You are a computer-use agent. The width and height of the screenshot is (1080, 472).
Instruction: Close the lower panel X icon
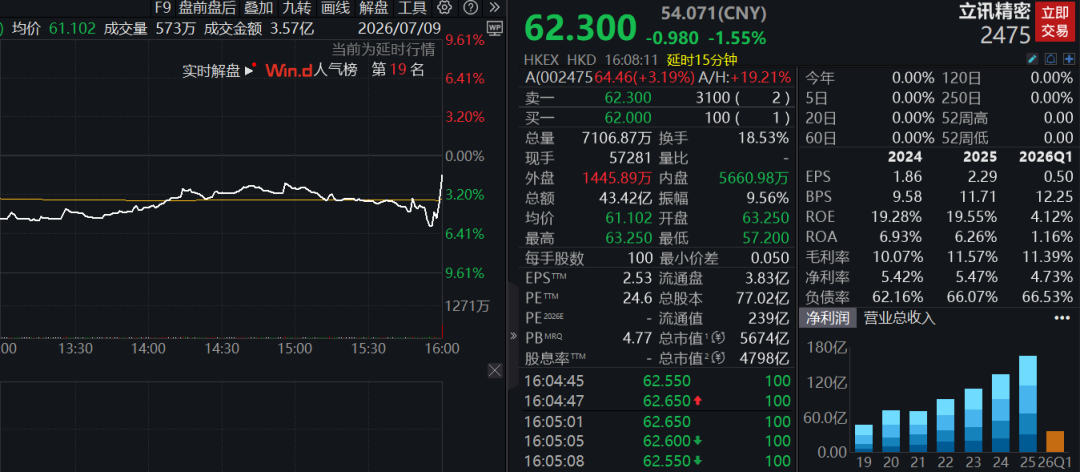[x=495, y=370]
